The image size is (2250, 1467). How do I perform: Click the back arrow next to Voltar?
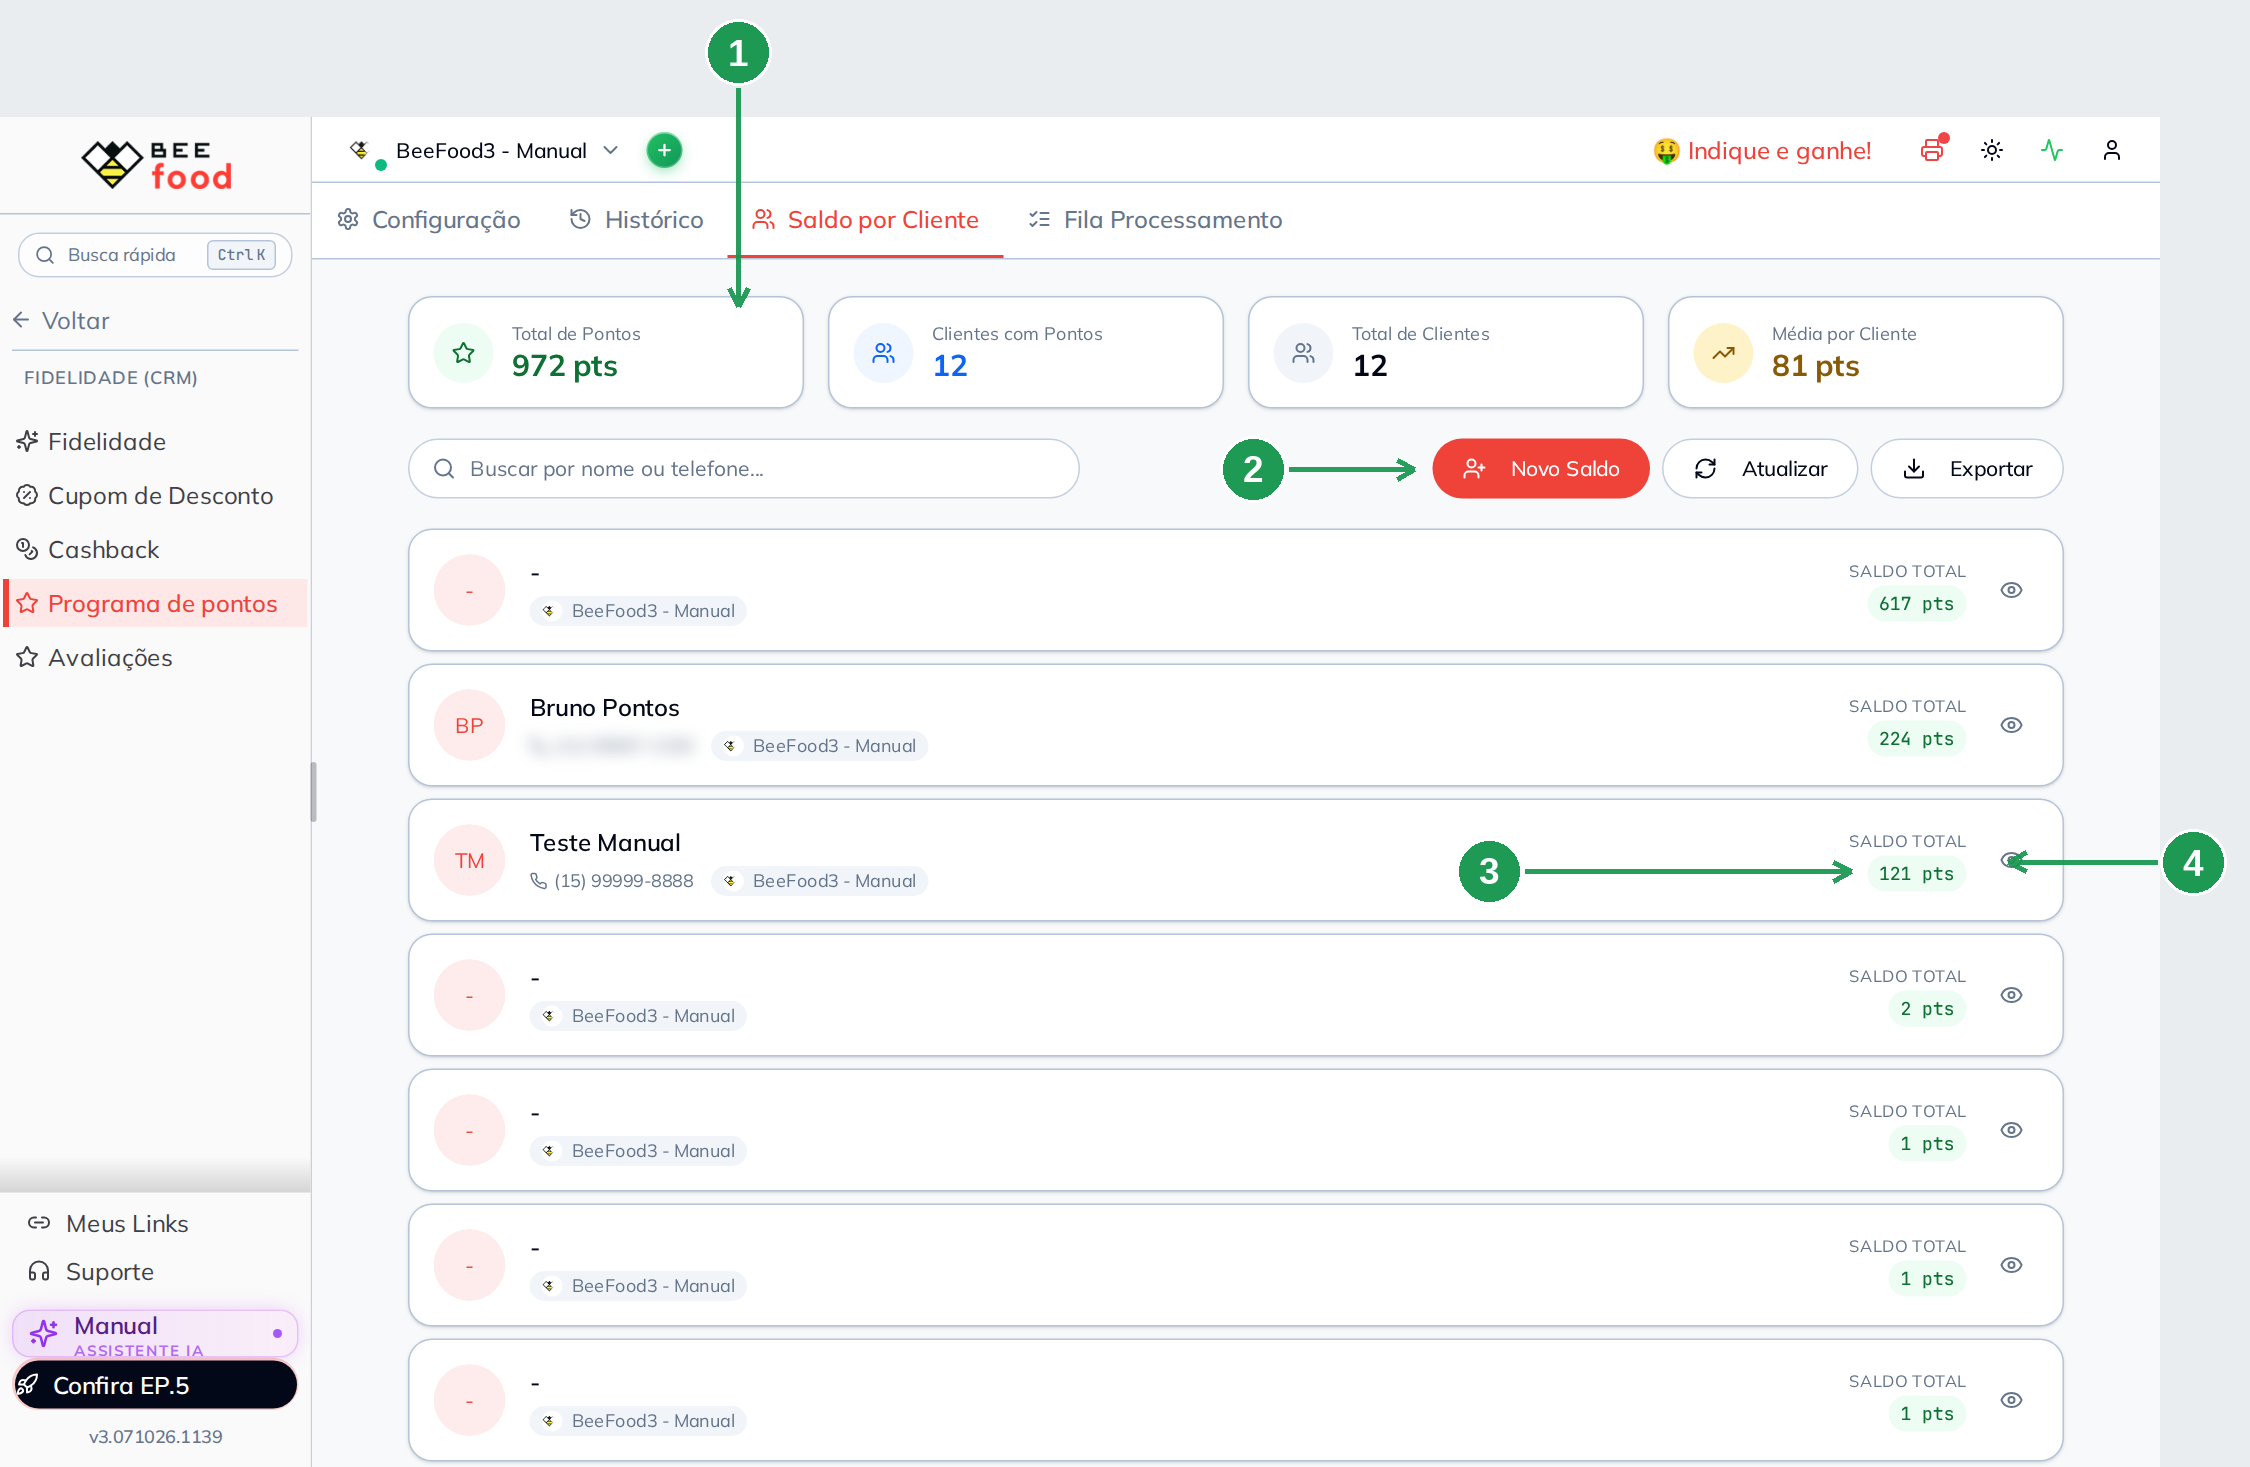(21, 320)
